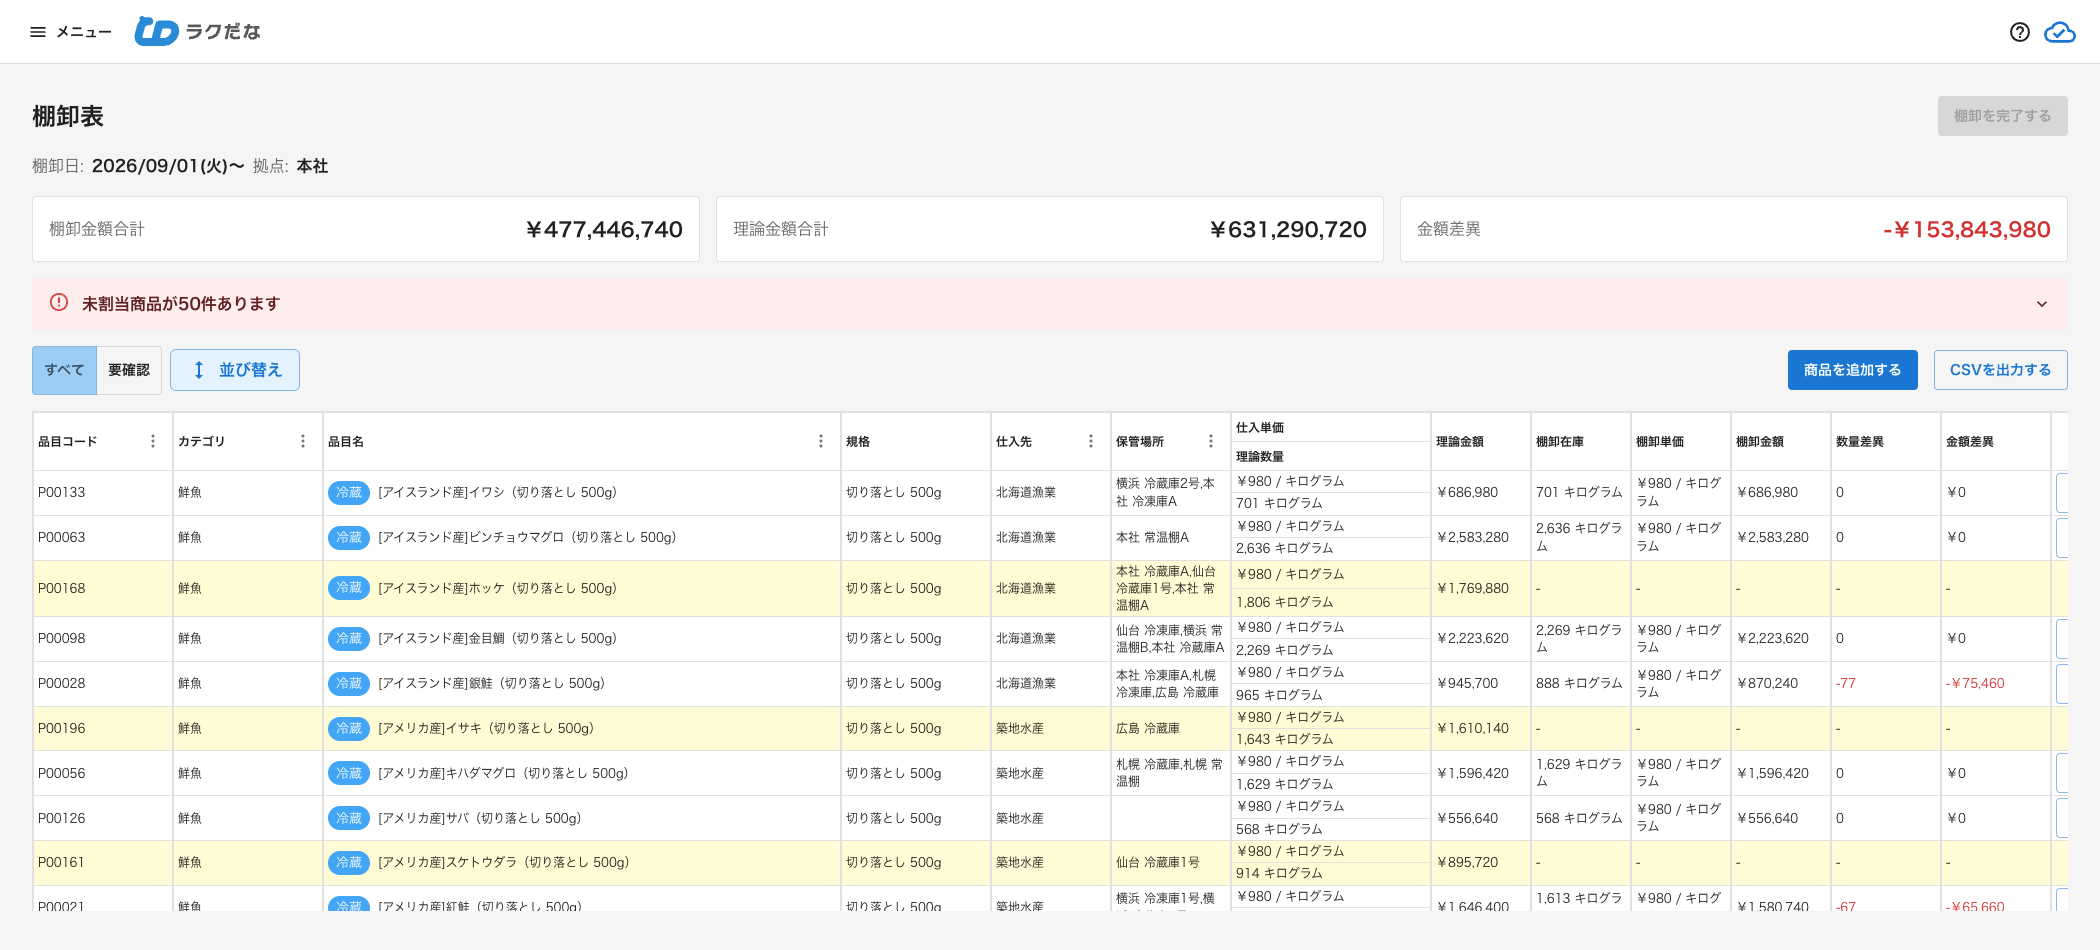This screenshot has height=950, width=2100.
Task: Click the 冷蔵 badge on the ホッケ row
Action: click(x=349, y=588)
